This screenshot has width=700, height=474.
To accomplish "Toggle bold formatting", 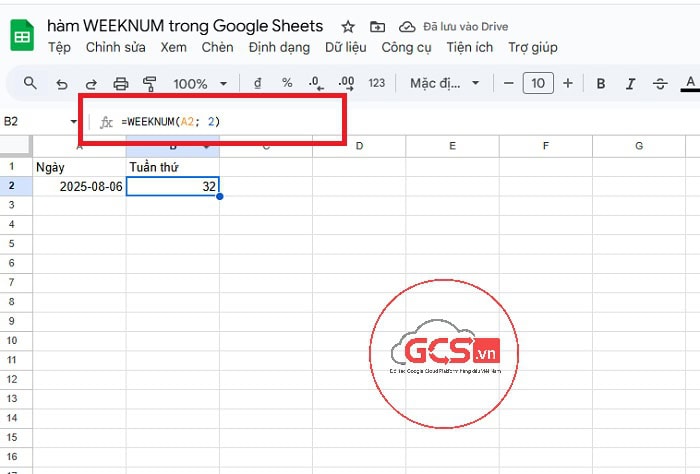I will pos(601,83).
